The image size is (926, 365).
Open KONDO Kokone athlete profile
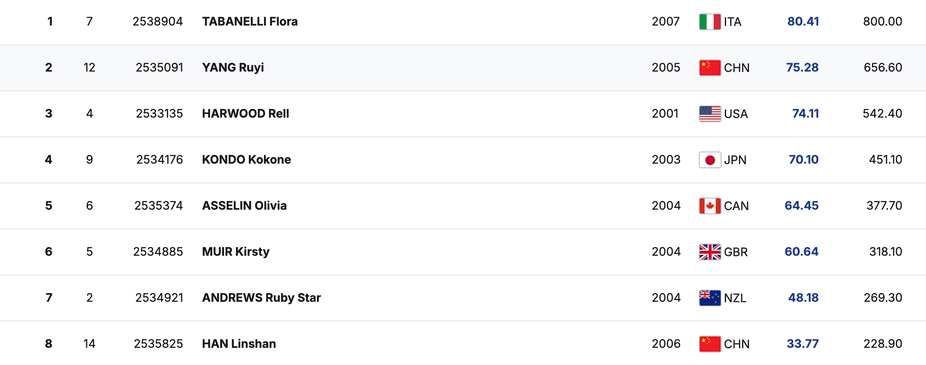pos(246,160)
